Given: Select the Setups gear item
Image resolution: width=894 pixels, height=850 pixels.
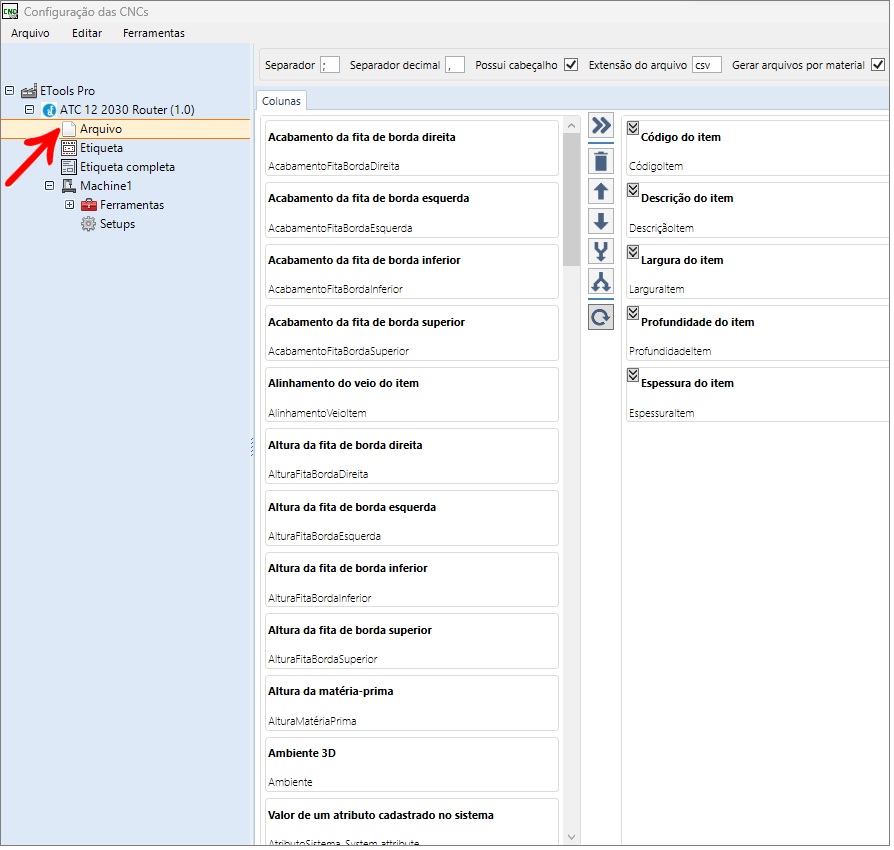Looking at the screenshot, I should point(108,225).
